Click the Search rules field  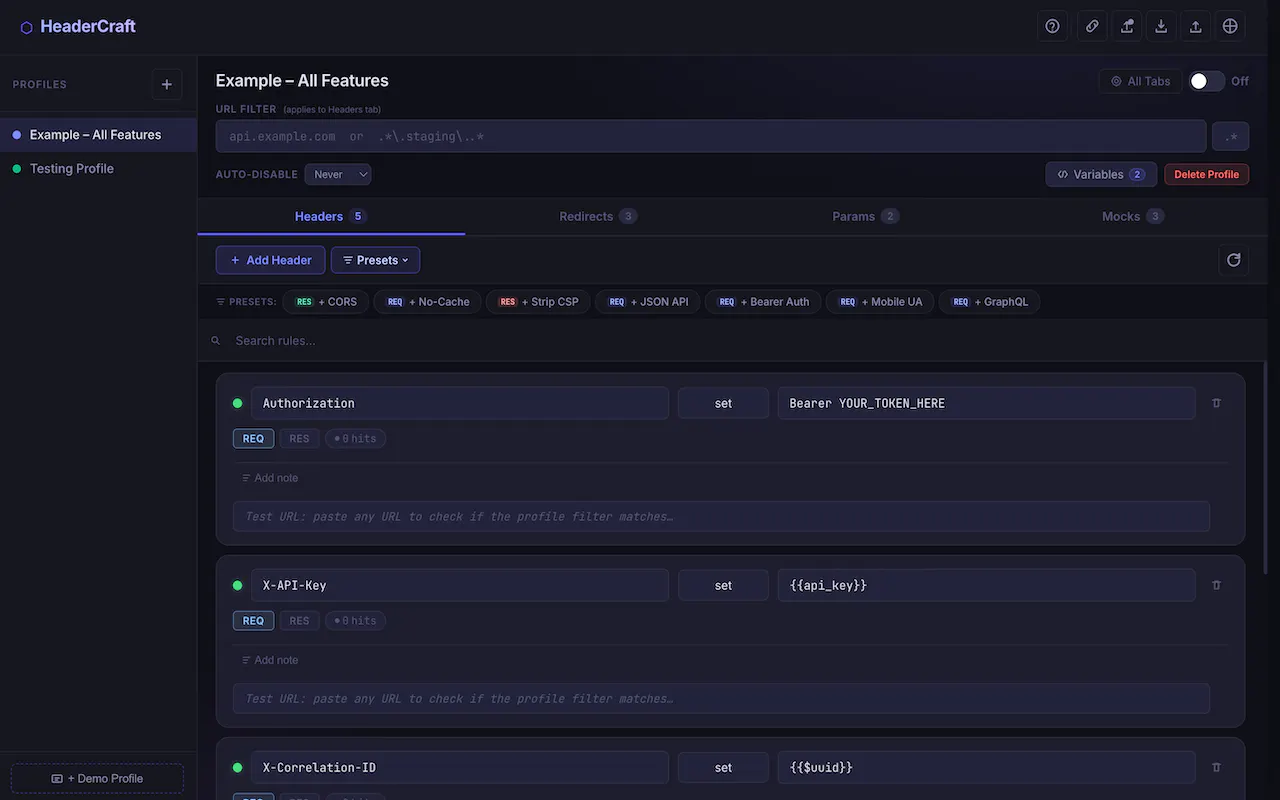coord(740,341)
